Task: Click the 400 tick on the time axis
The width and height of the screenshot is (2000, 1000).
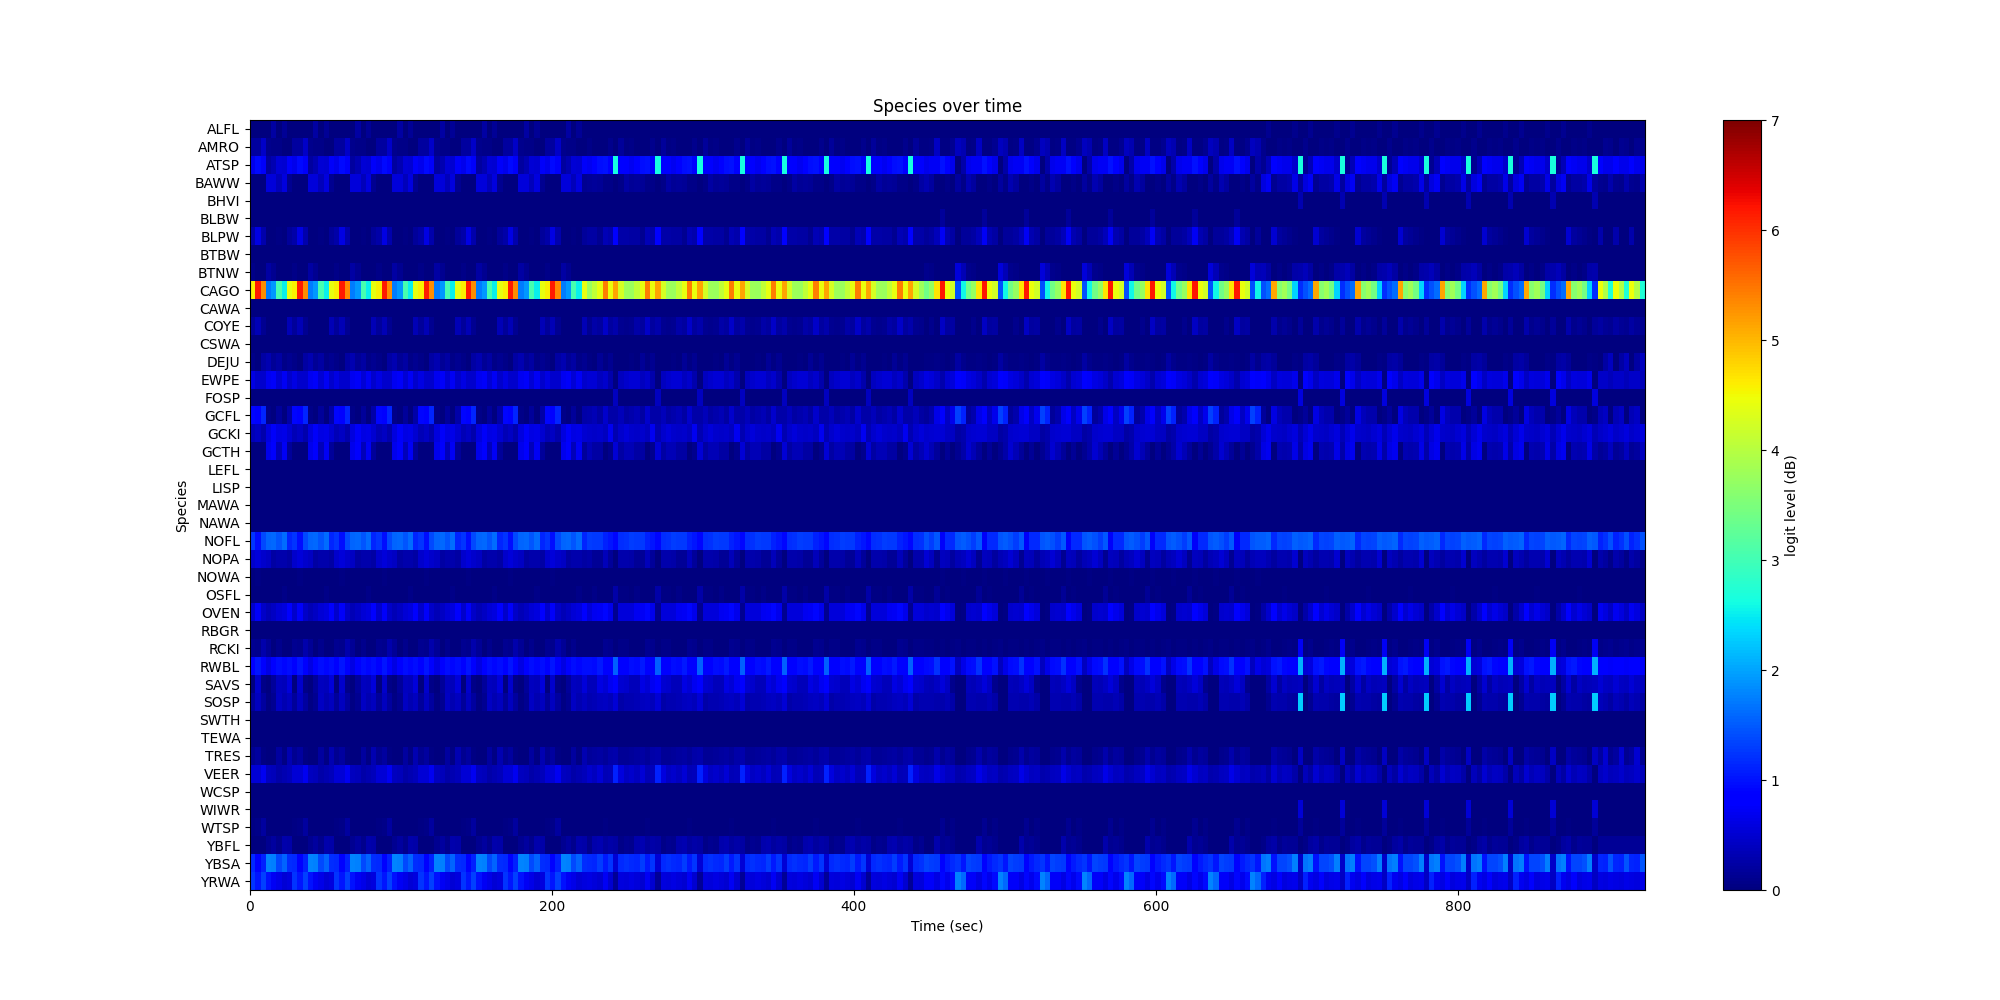Action: 853,907
